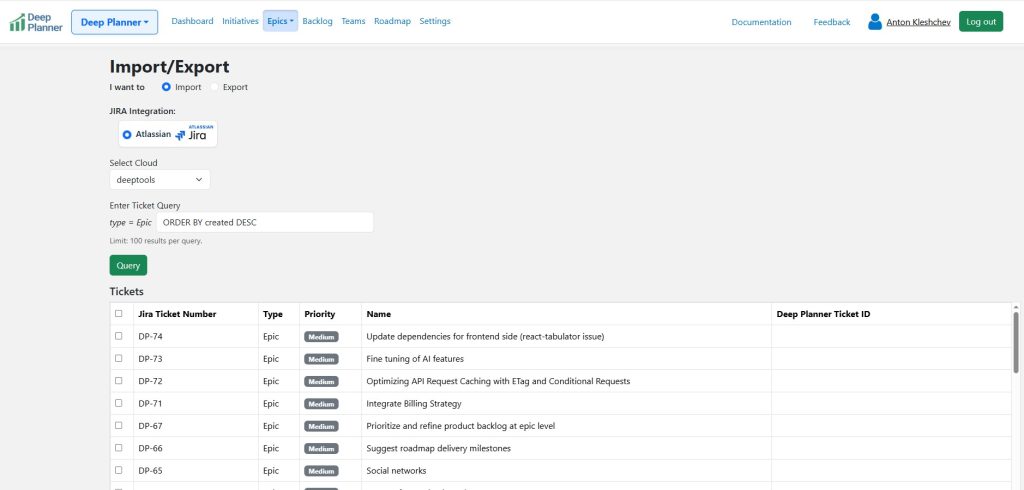The height and width of the screenshot is (490, 1024).
Task: Expand the Epics dropdown menu
Action: (280, 21)
